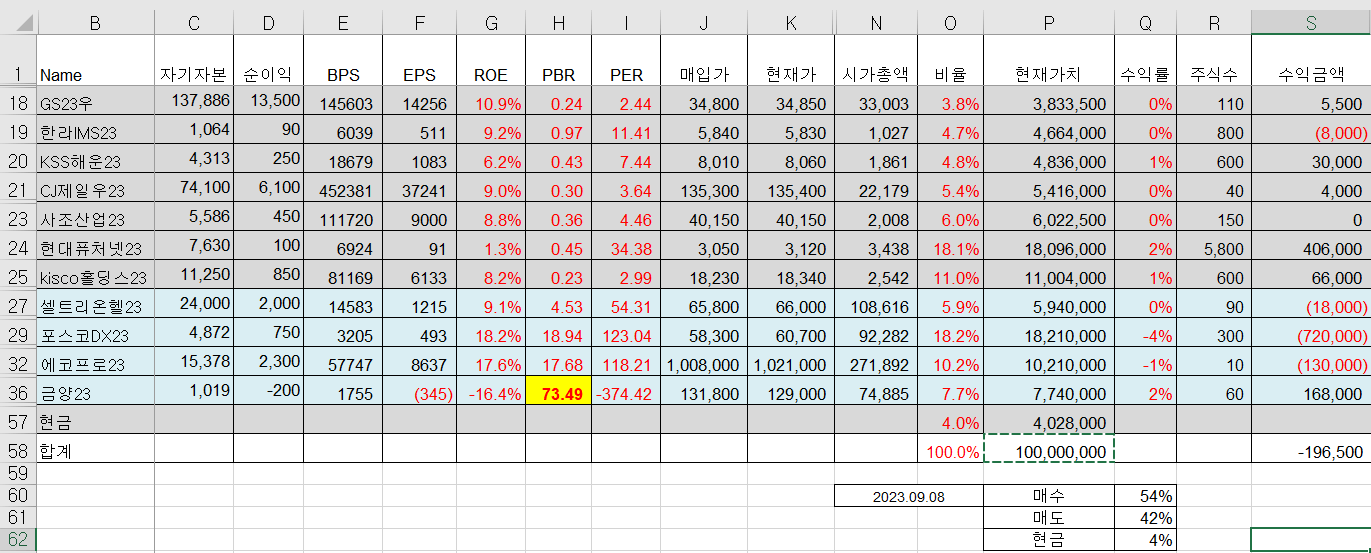This screenshot has height=553, width=1371.
Task: Click the 시가총액 header cell
Action: 875,62
